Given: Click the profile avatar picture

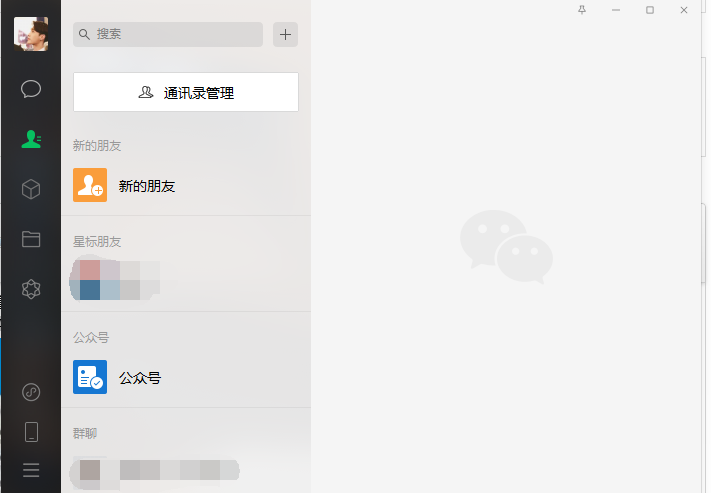Looking at the screenshot, I should click(31, 34).
